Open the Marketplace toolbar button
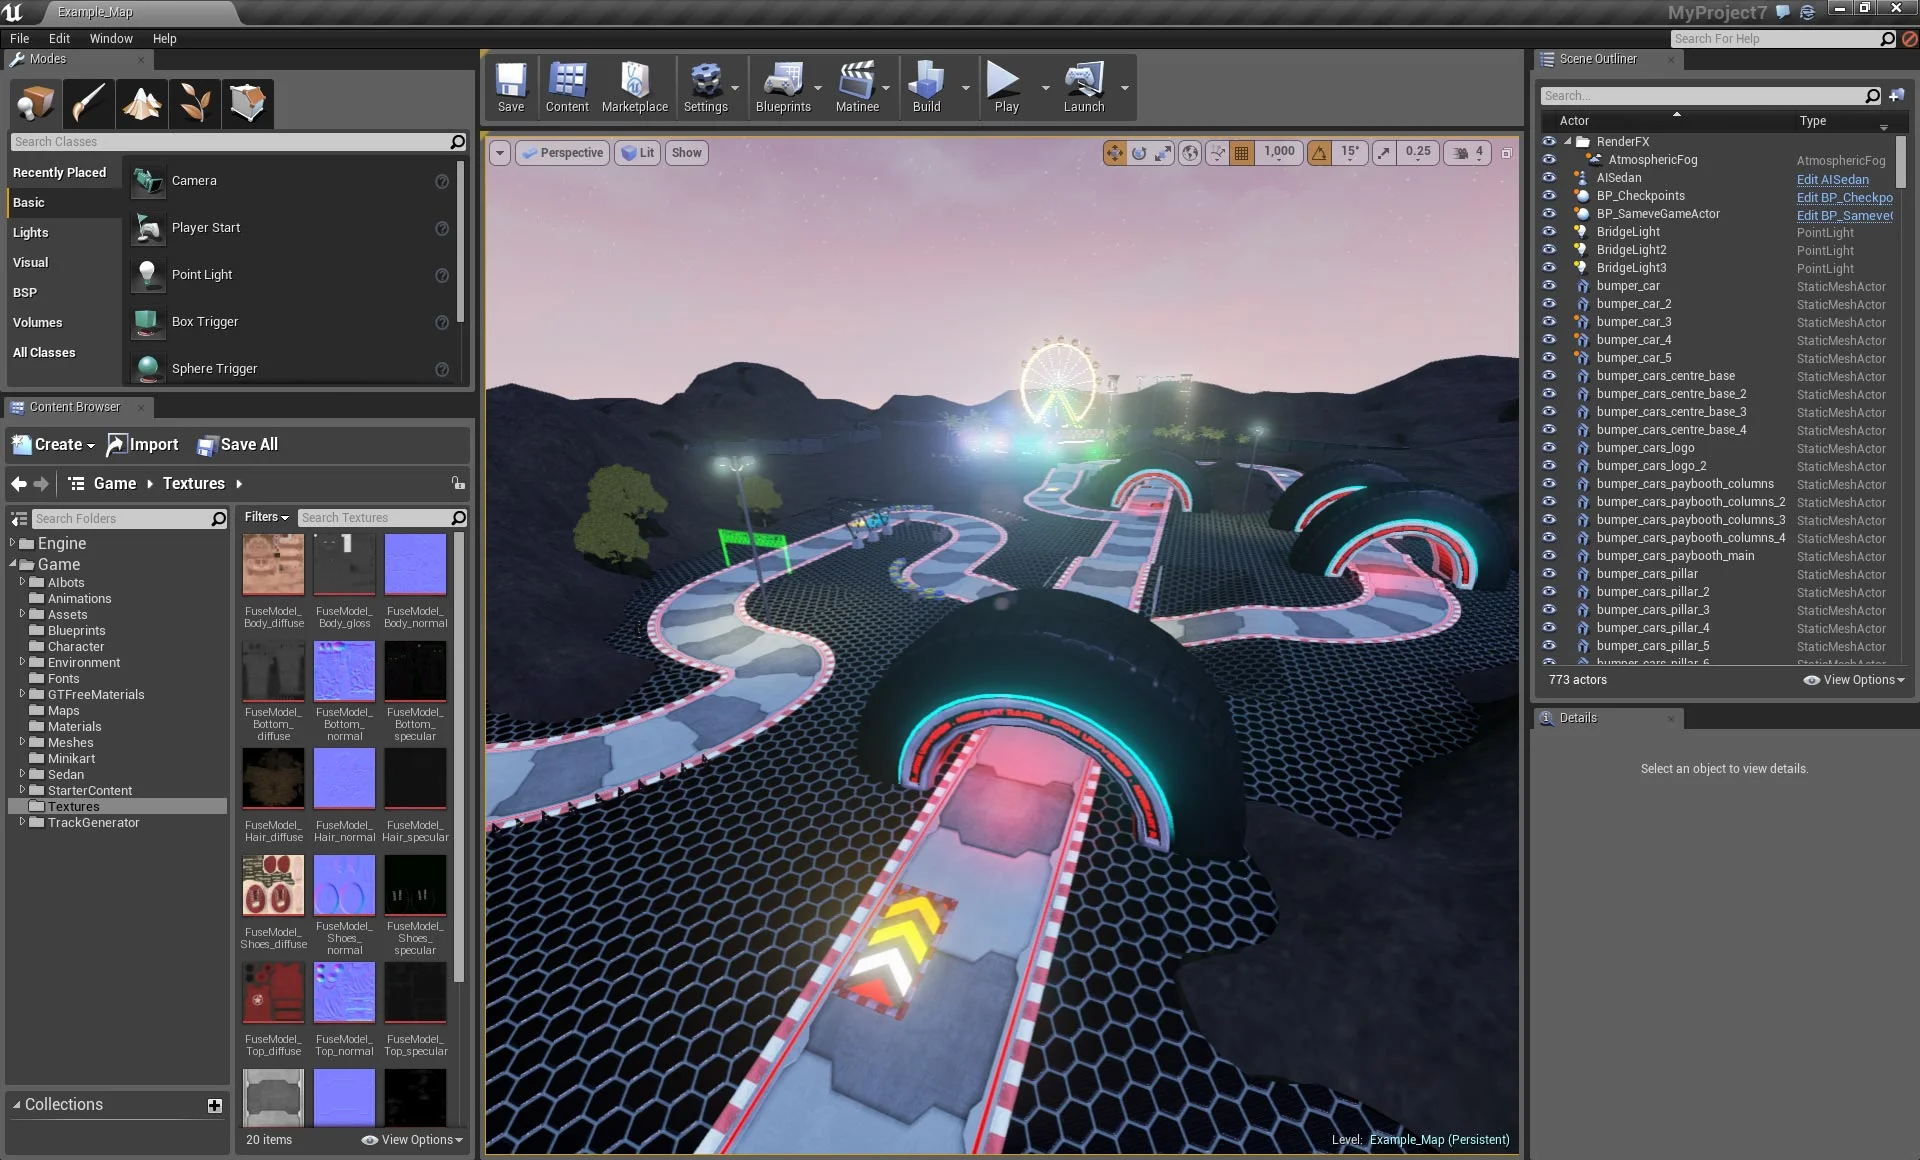Image resolution: width=1920 pixels, height=1160 pixels. [634, 86]
